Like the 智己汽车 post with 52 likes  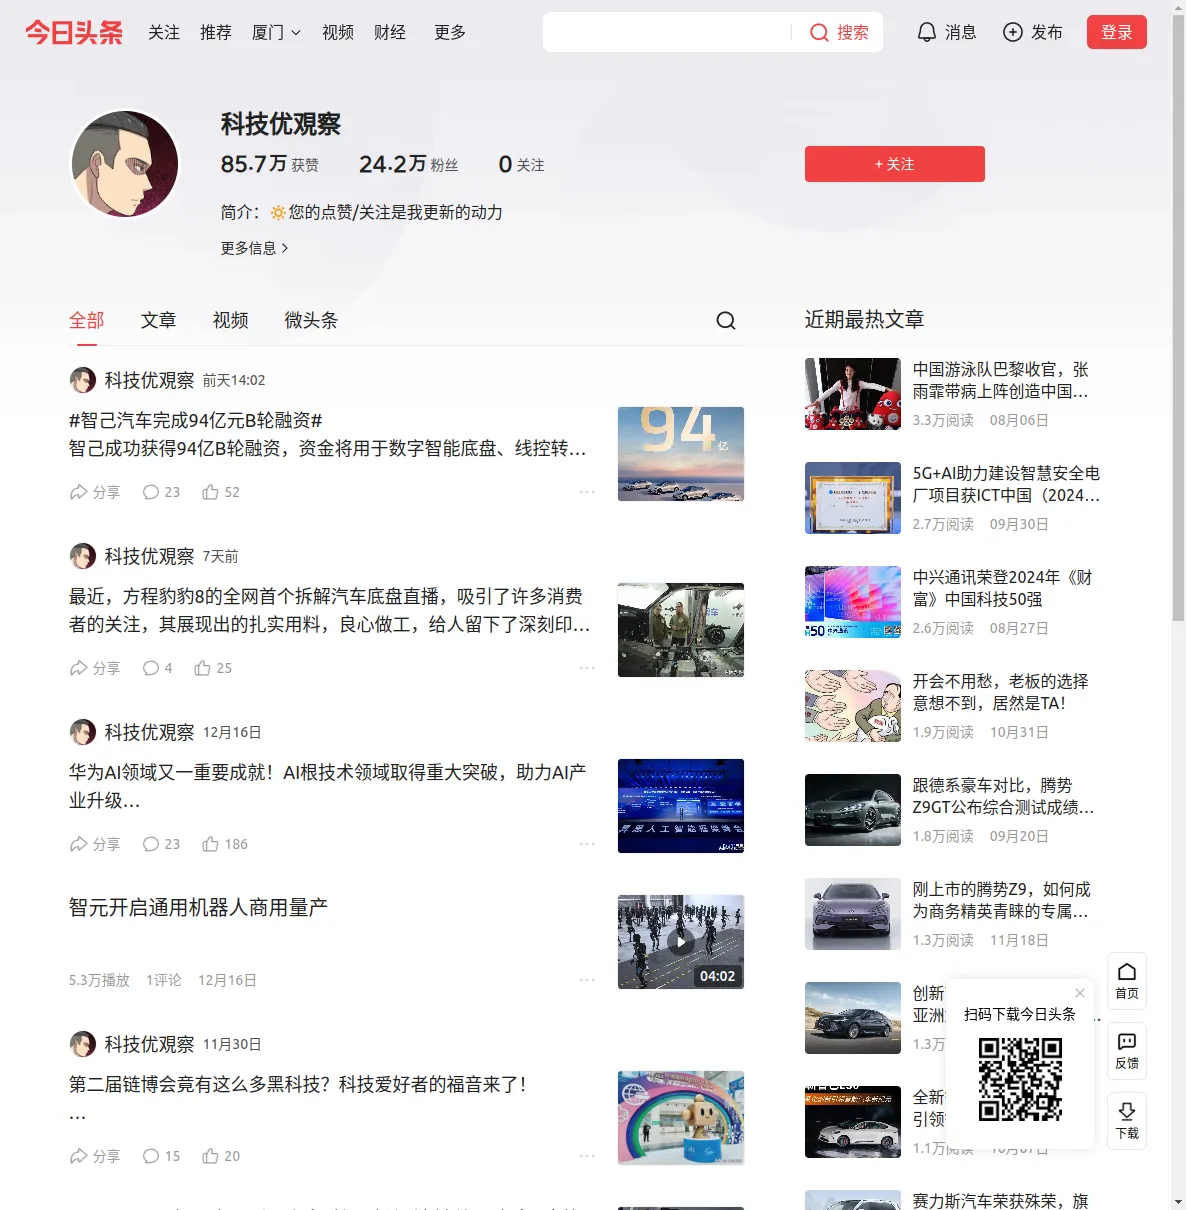(221, 492)
